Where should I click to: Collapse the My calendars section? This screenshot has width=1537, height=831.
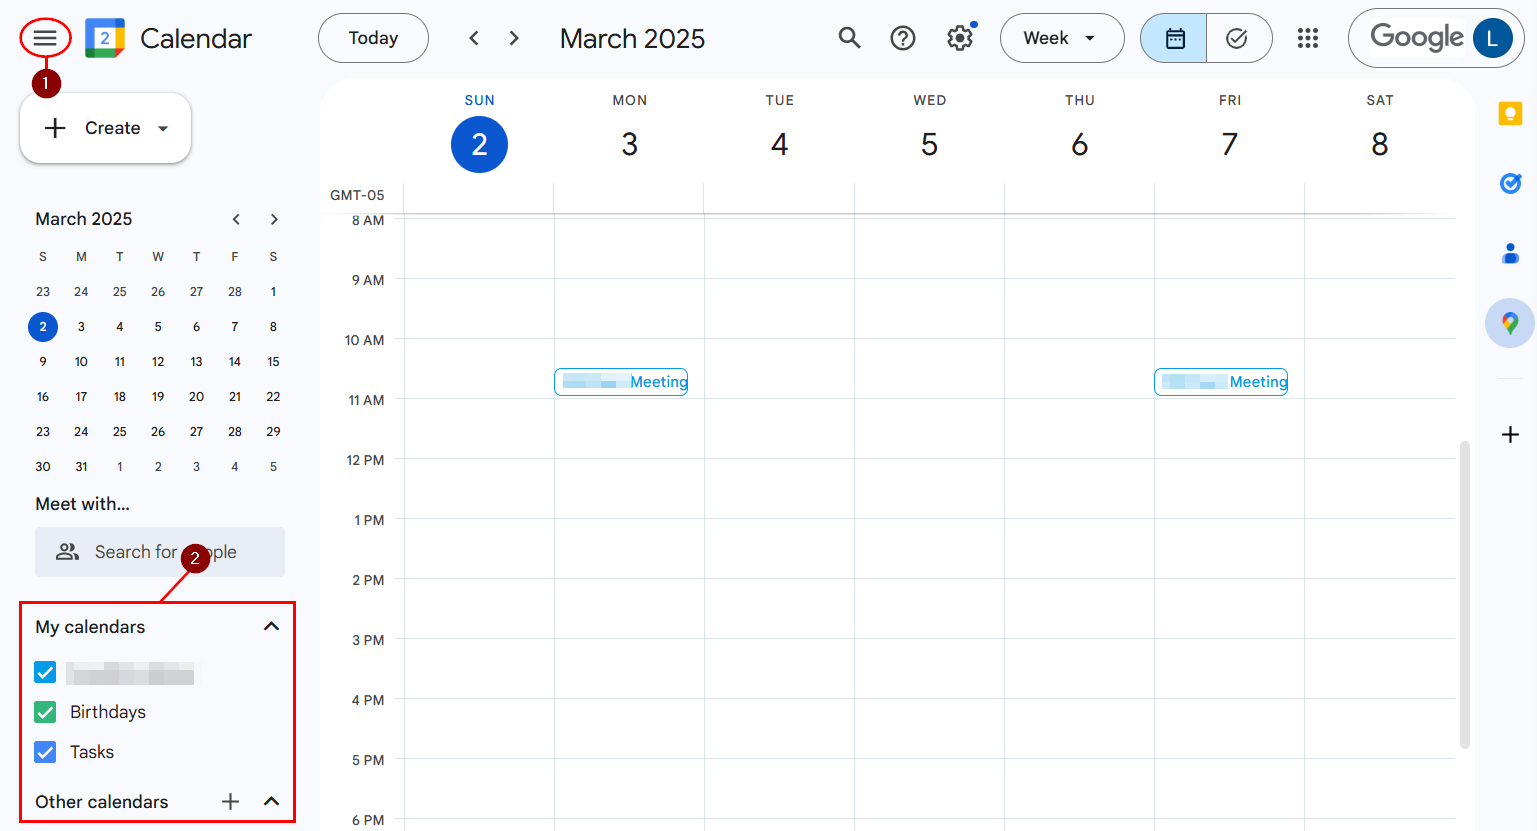(271, 627)
